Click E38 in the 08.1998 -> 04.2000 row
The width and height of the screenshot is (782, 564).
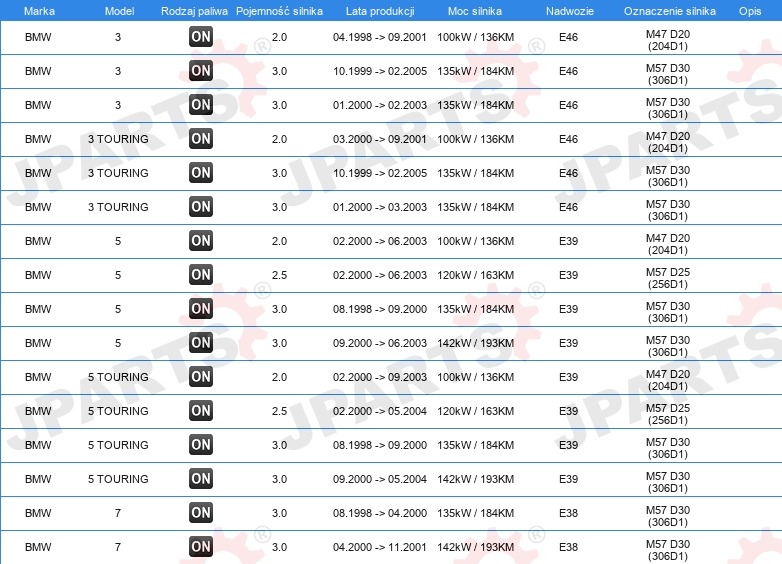coord(569,513)
